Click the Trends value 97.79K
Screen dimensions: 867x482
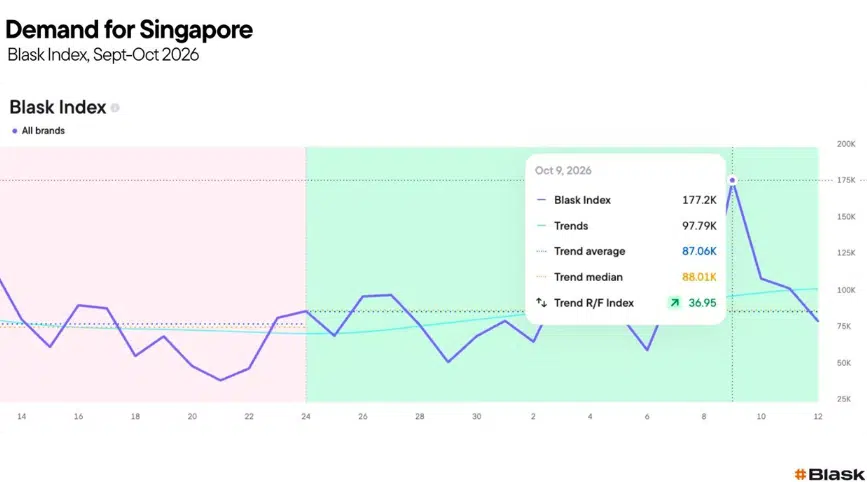pyautogui.click(x=699, y=226)
